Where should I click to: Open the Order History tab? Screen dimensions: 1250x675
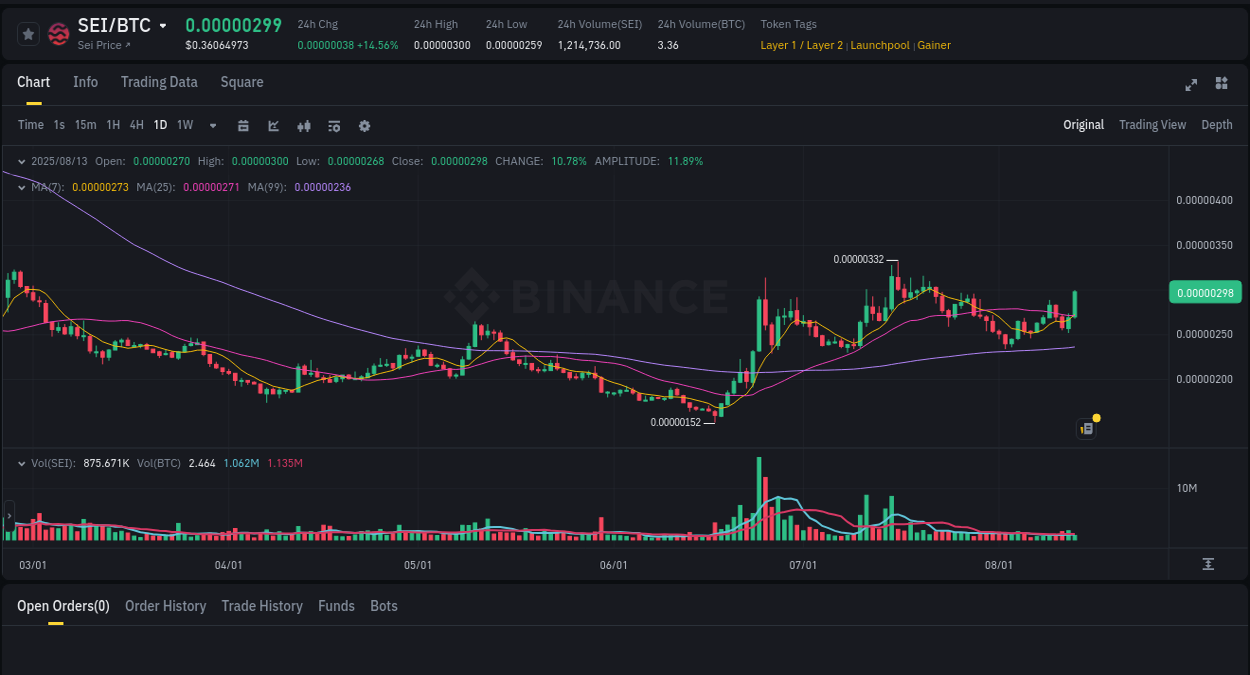tap(165, 606)
